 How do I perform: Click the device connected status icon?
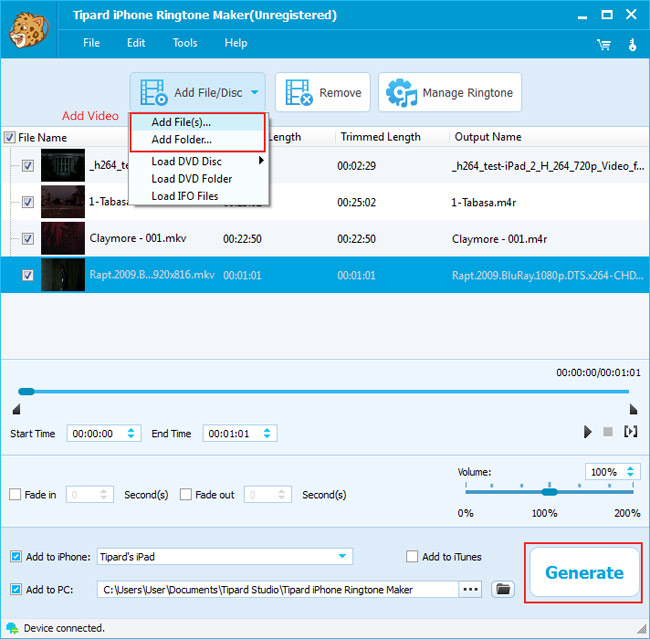12,628
